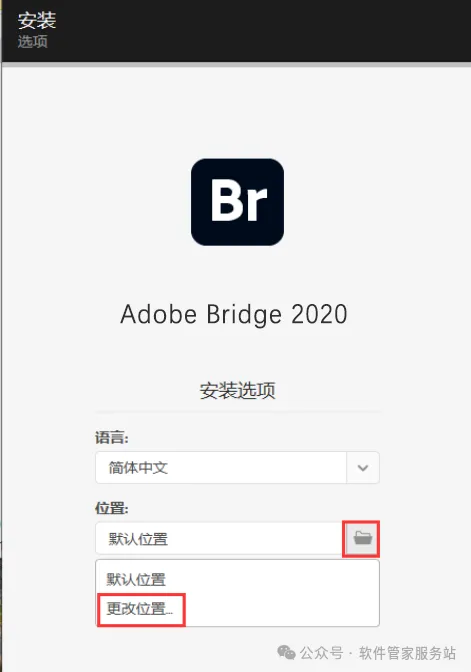Click the Adobe Bridge "Br" logo

[x=237, y=202]
